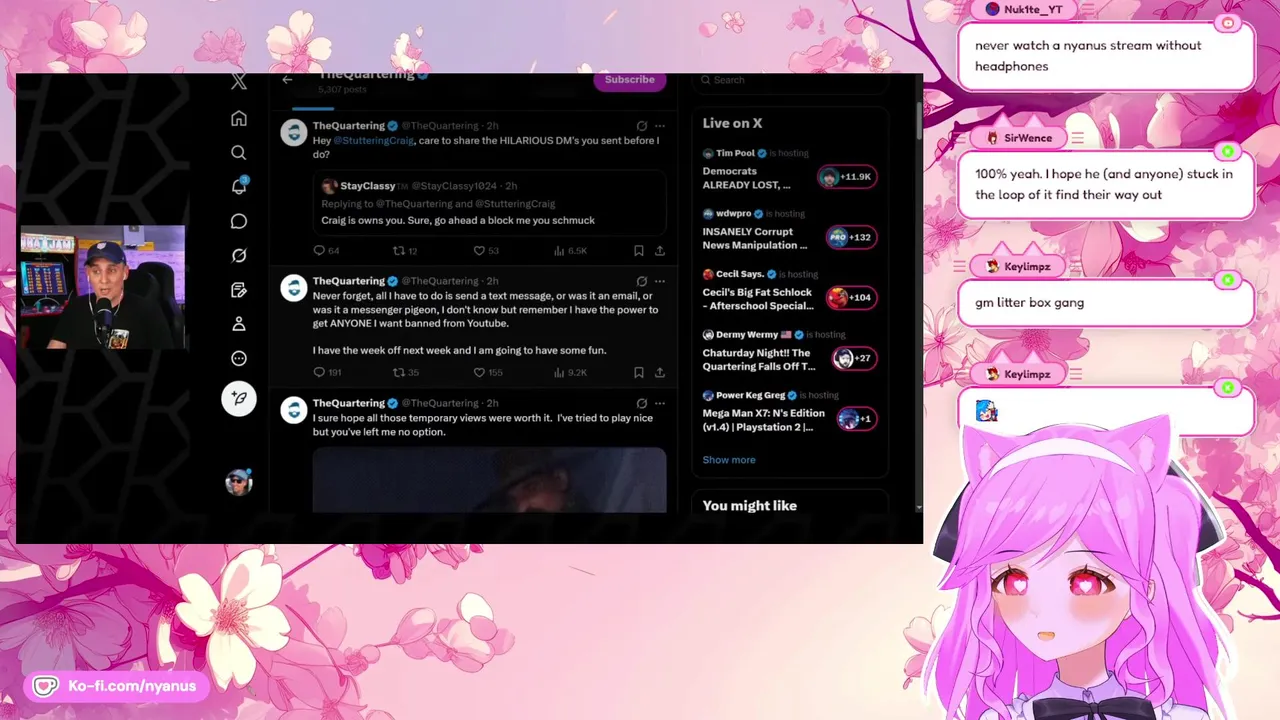Click the +132 listeners badge
Screen dimensions: 1280x720
[851, 237]
